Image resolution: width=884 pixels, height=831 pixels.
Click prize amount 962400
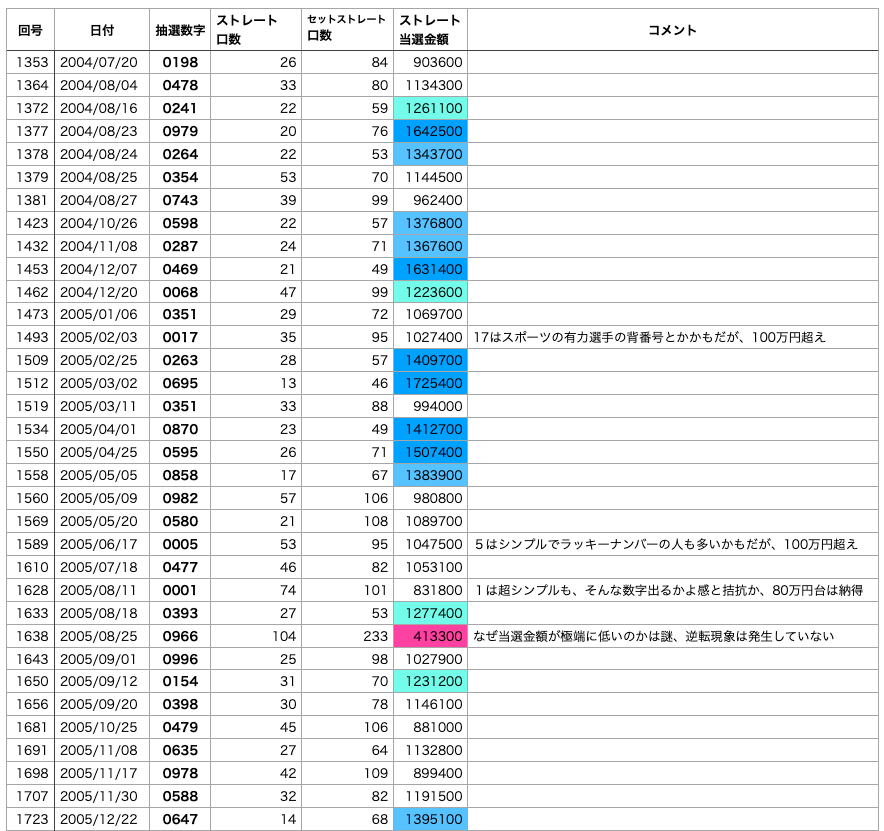pyautogui.click(x=430, y=200)
